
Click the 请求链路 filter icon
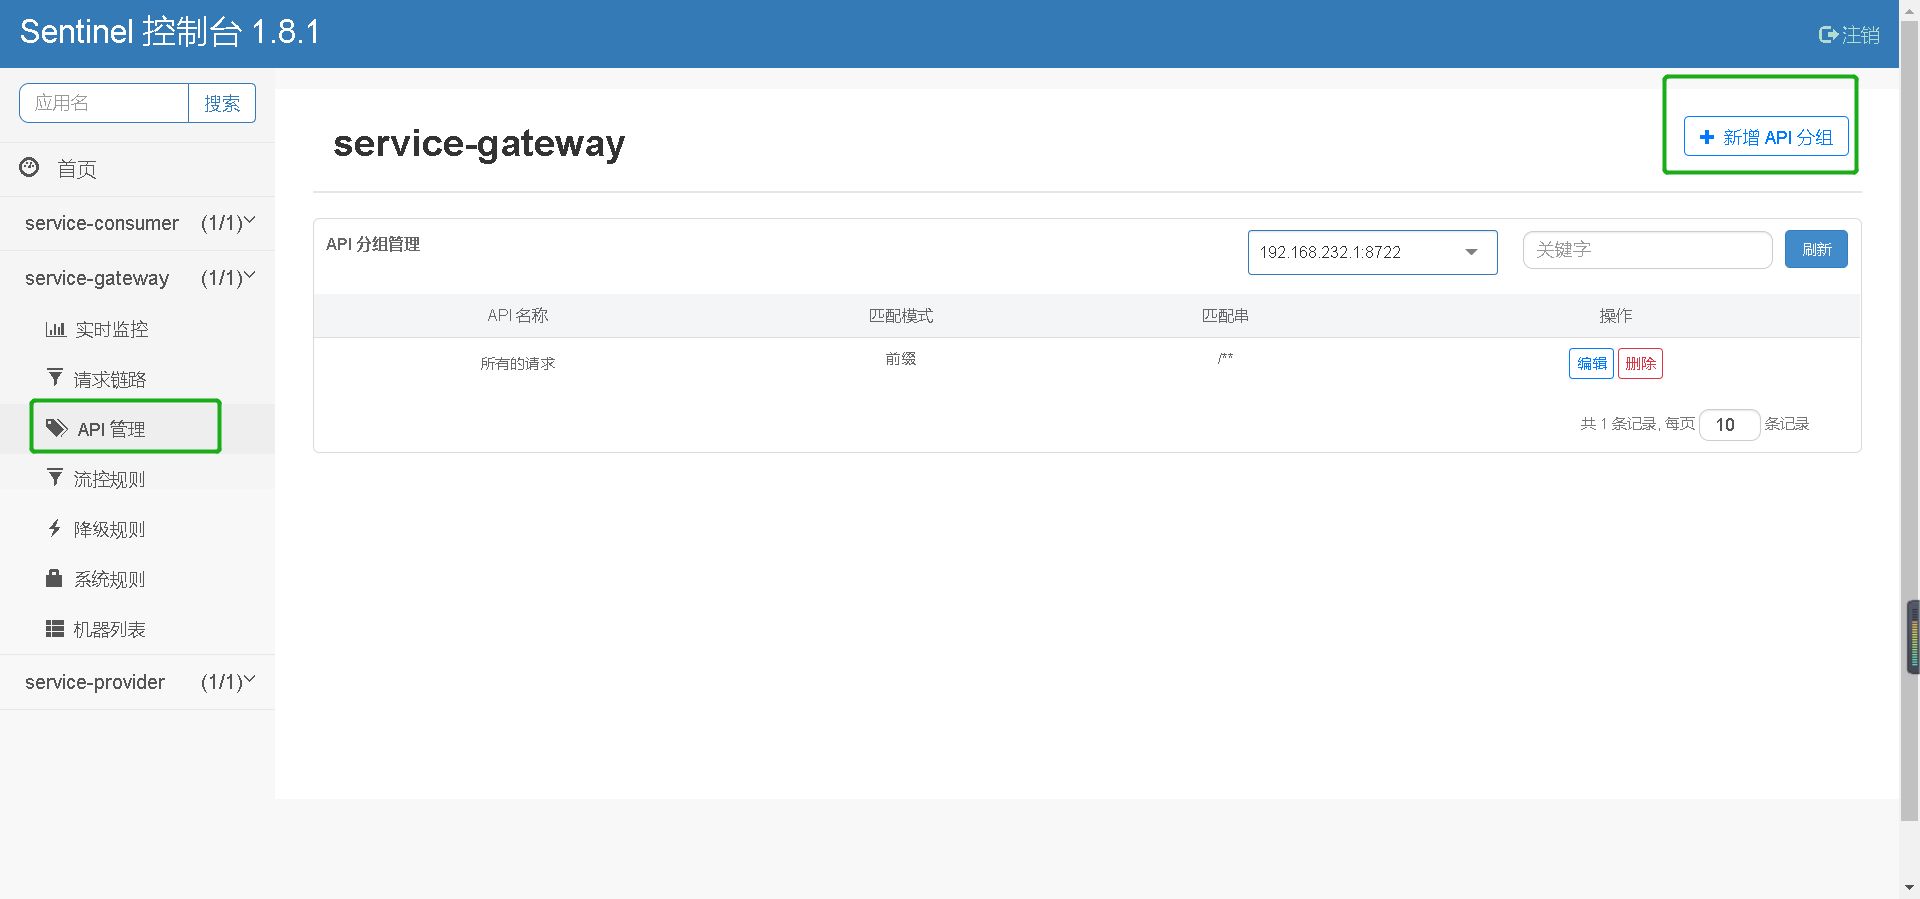coord(55,377)
